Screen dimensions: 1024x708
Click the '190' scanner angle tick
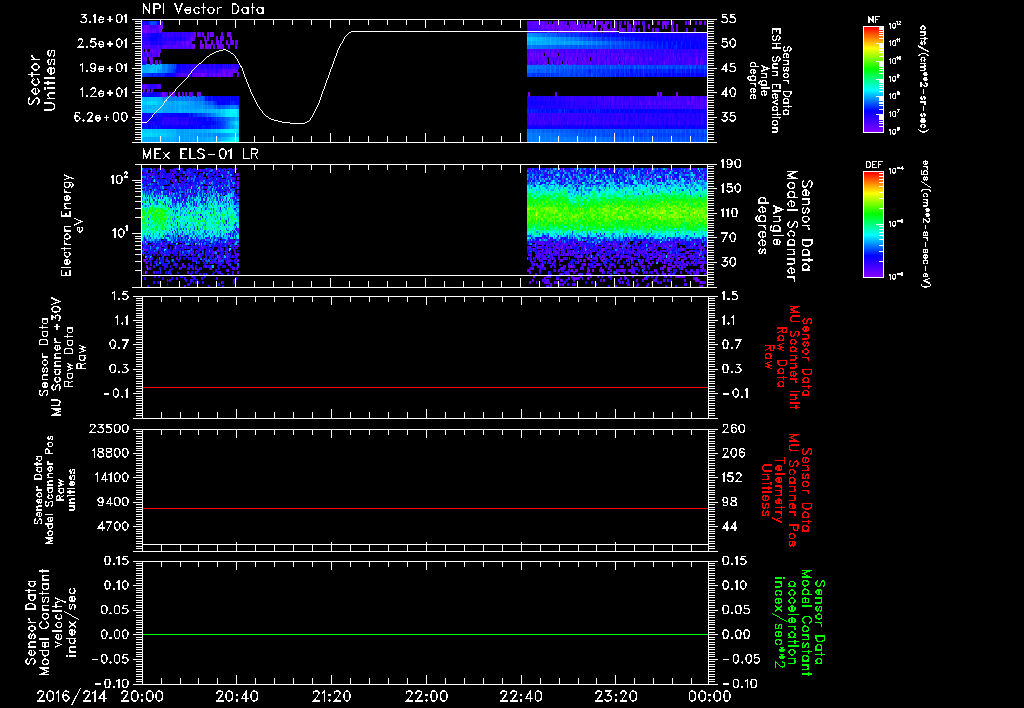pyautogui.click(x=733, y=164)
